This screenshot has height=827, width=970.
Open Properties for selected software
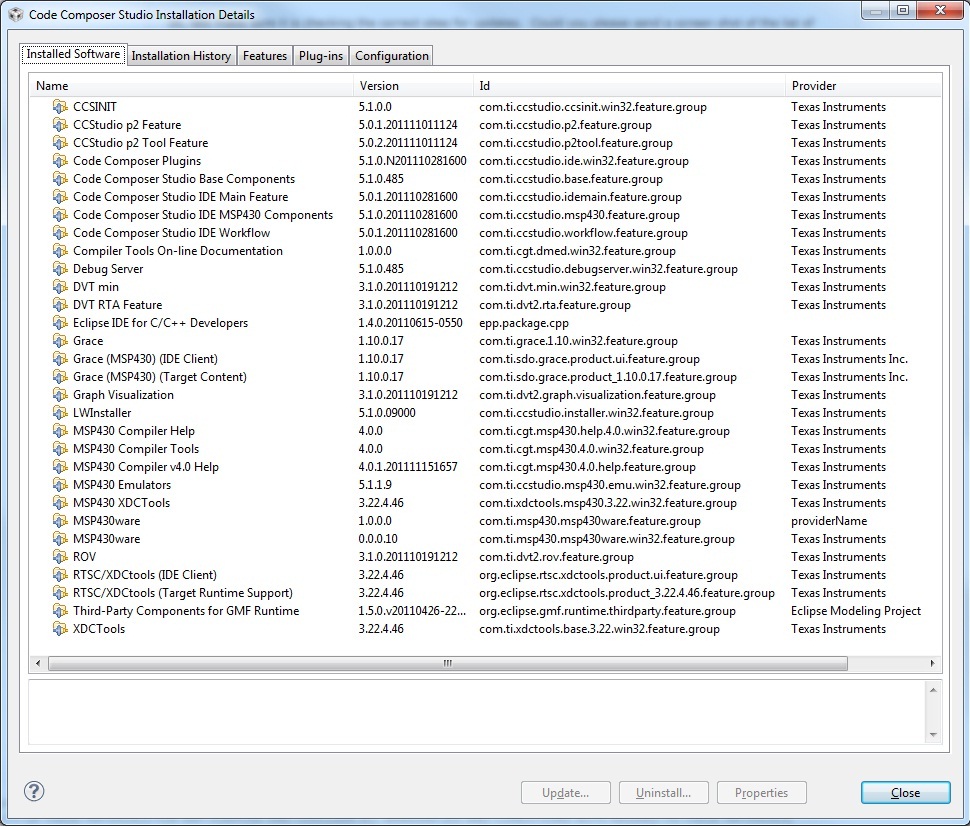[x=761, y=792]
